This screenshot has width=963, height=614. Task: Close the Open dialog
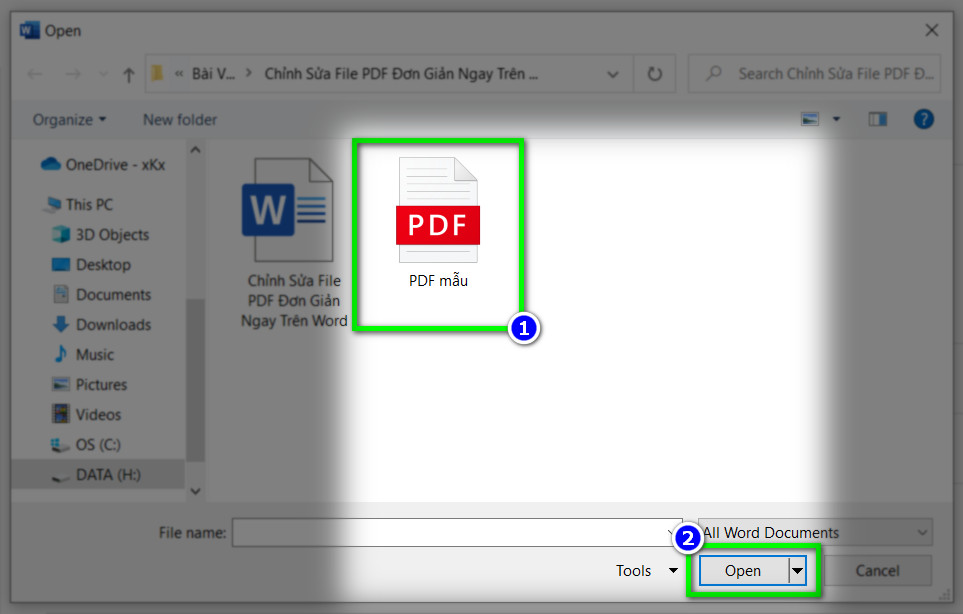tap(932, 30)
